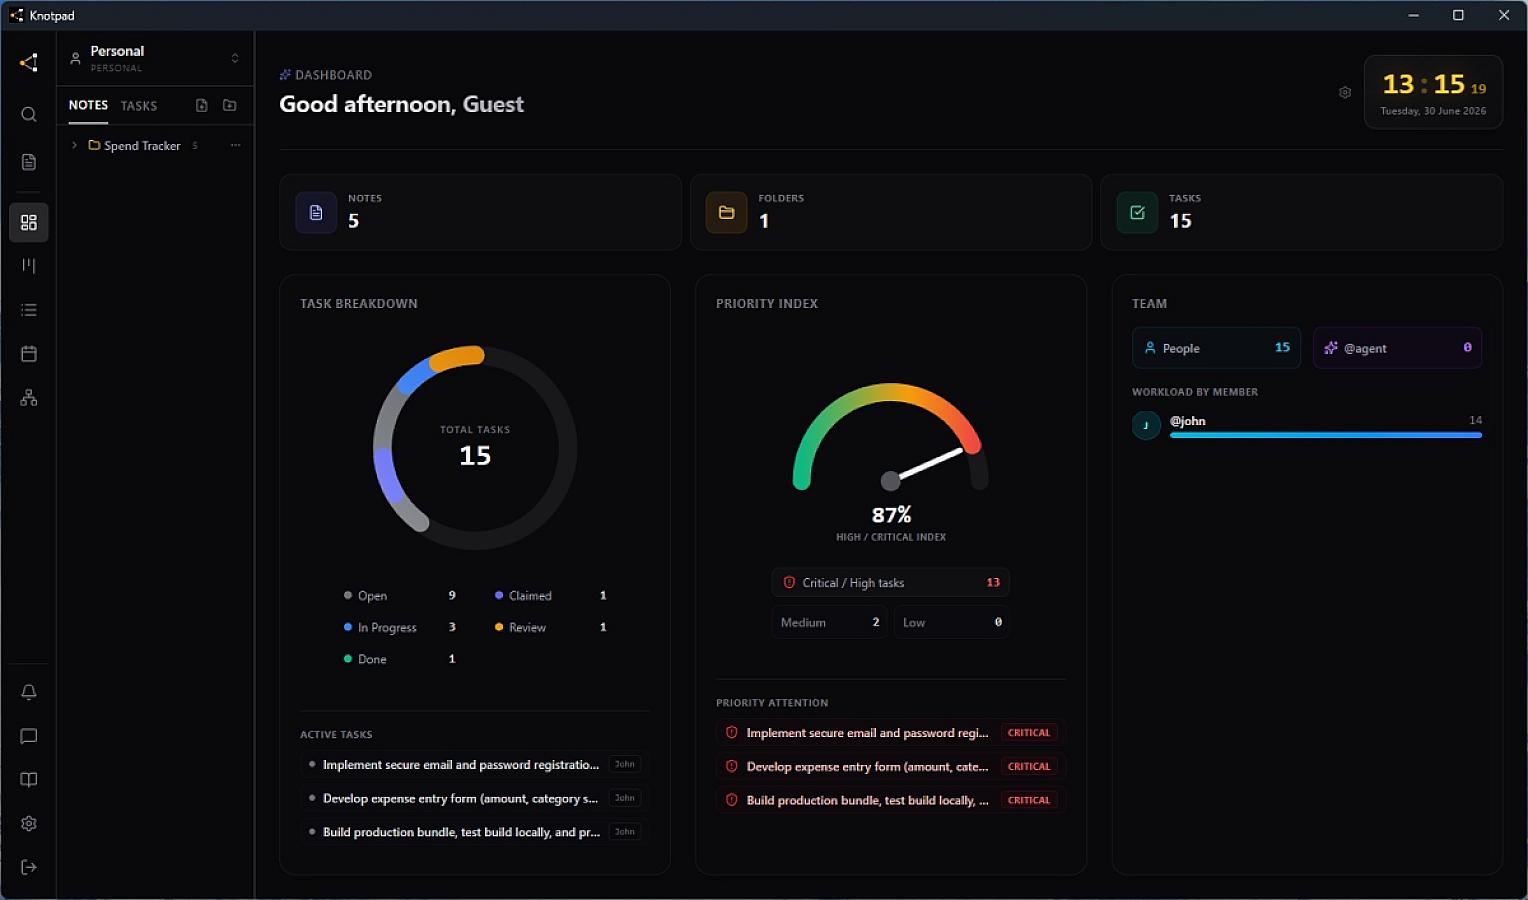This screenshot has height=900, width=1528.
Task: Open the chat bubble icon in sidebar
Action: 29,736
